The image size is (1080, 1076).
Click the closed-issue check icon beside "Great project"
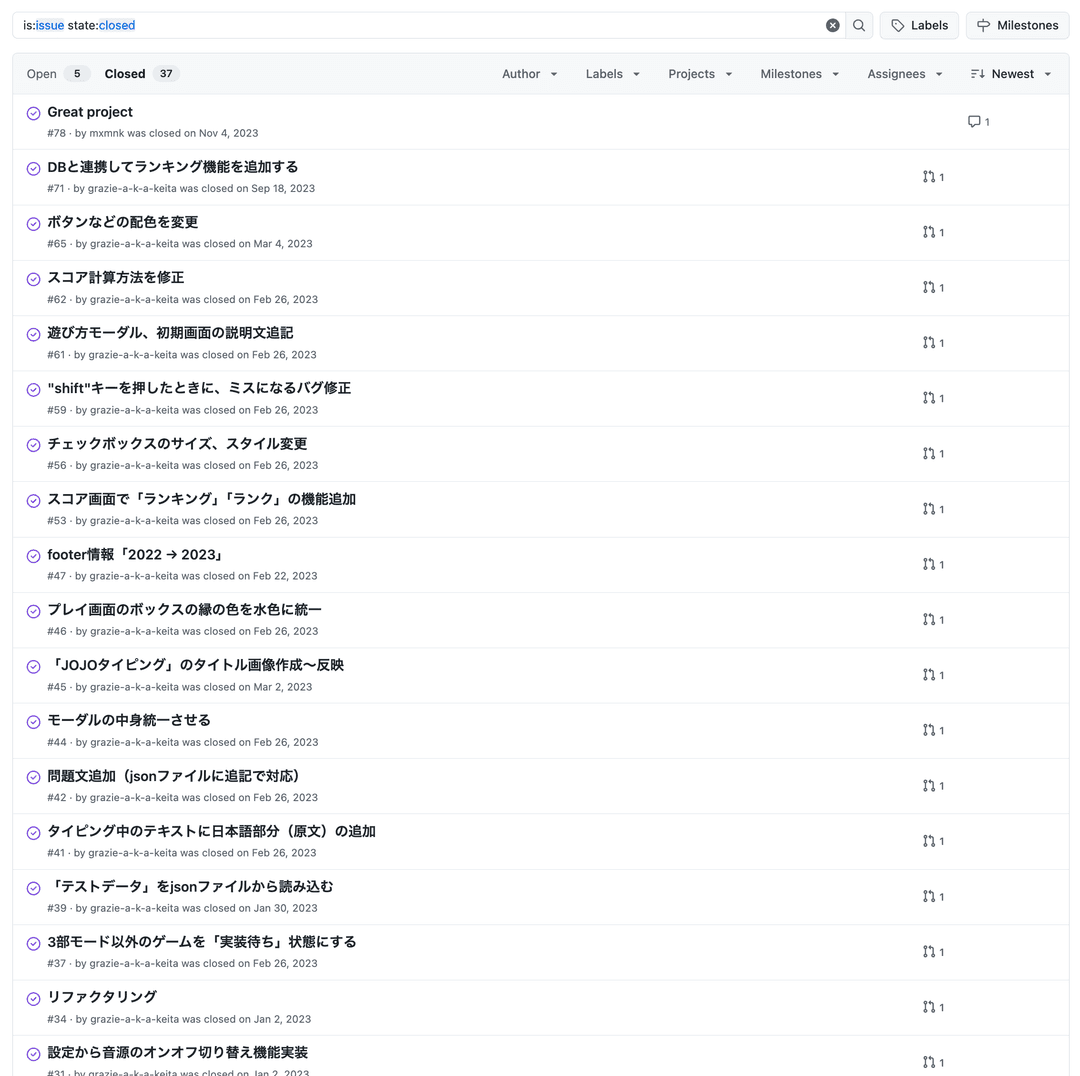(33, 112)
